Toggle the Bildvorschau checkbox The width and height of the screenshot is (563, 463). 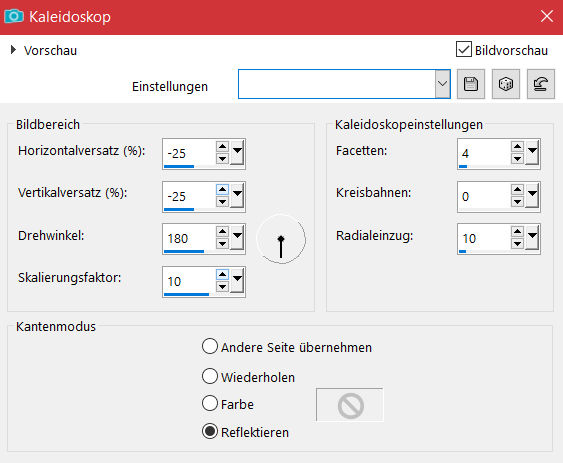coord(464,49)
